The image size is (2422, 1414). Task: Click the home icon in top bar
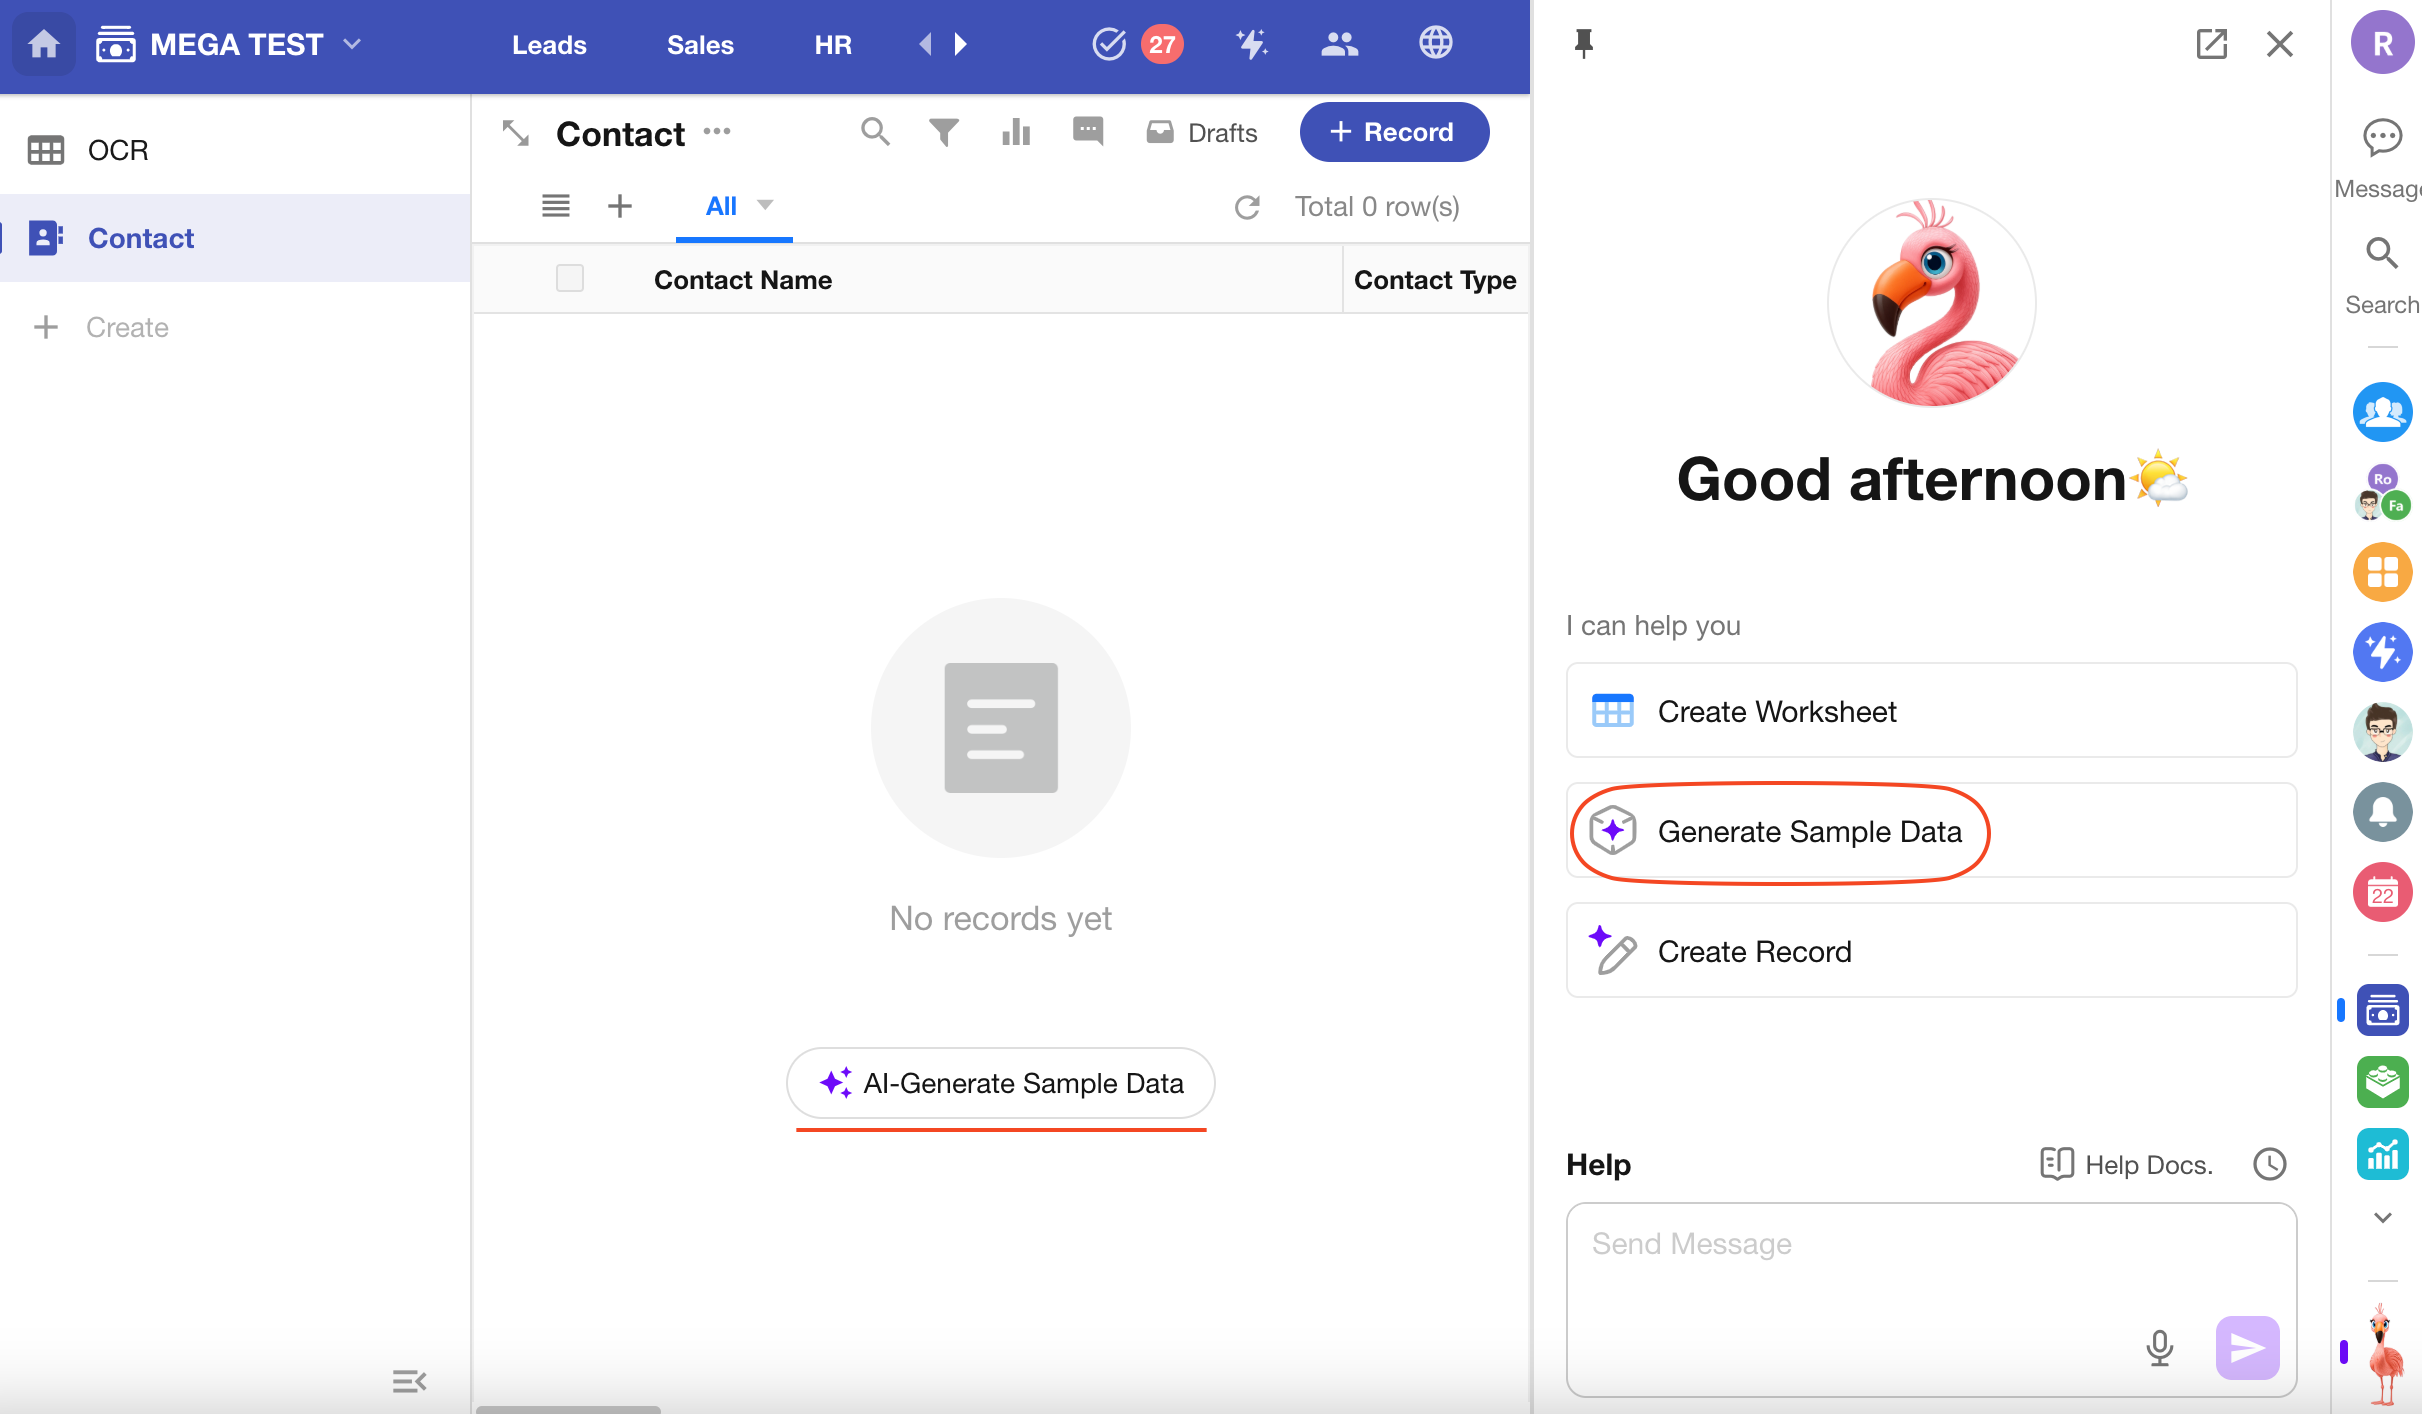point(43,44)
